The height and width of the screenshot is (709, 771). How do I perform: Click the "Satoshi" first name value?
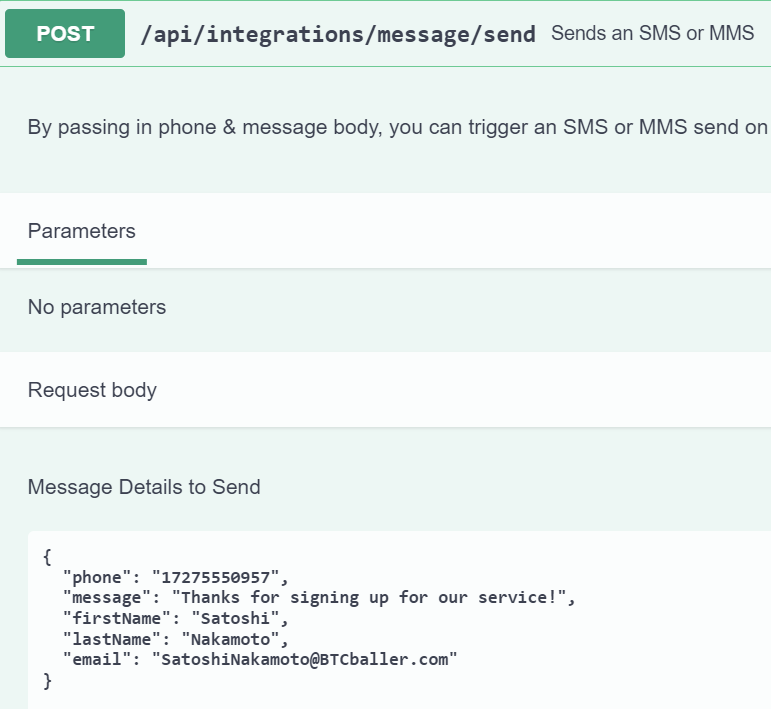tap(234, 618)
